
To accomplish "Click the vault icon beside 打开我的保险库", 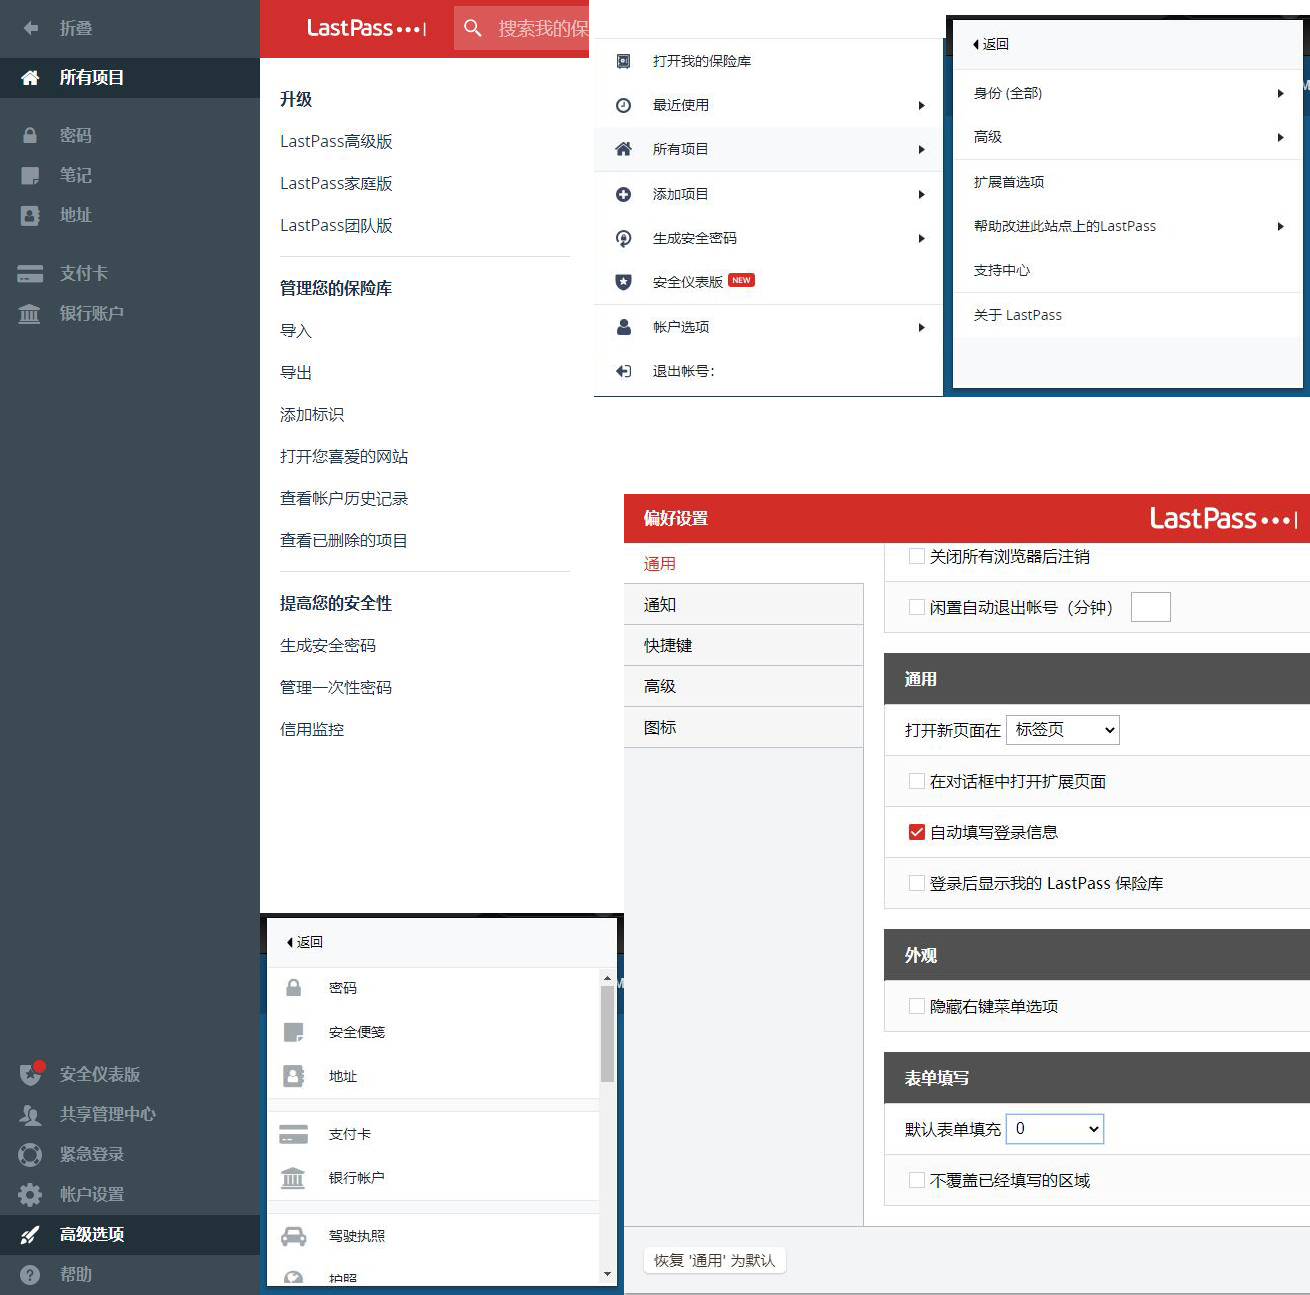I will click(x=623, y=61).
